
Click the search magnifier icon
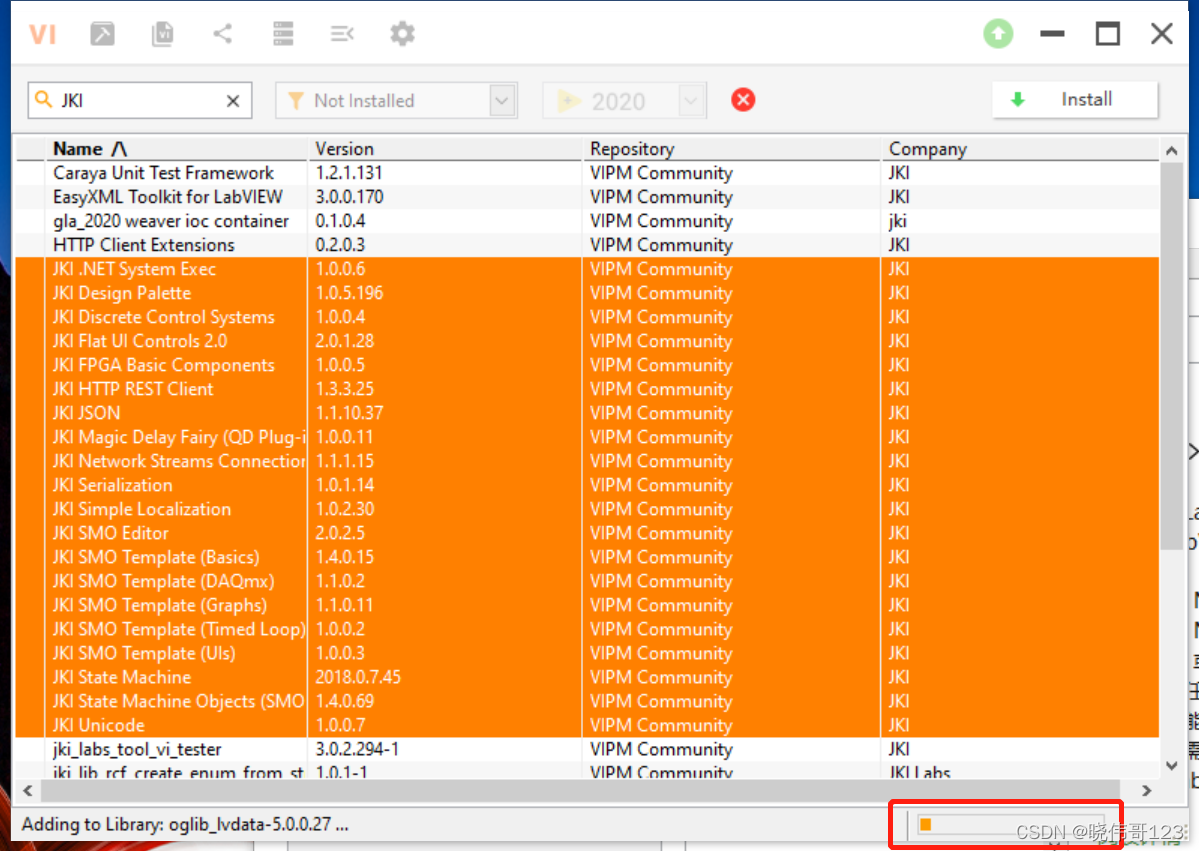(x=44, y=100)
